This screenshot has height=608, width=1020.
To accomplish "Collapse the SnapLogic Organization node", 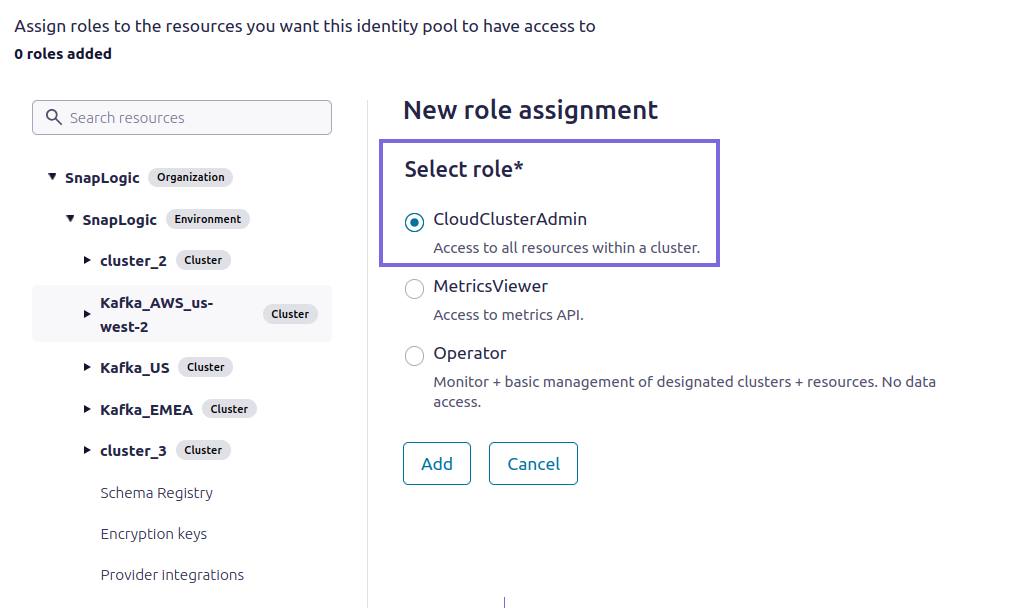I will pyautogui.click(x=52, y=177).
